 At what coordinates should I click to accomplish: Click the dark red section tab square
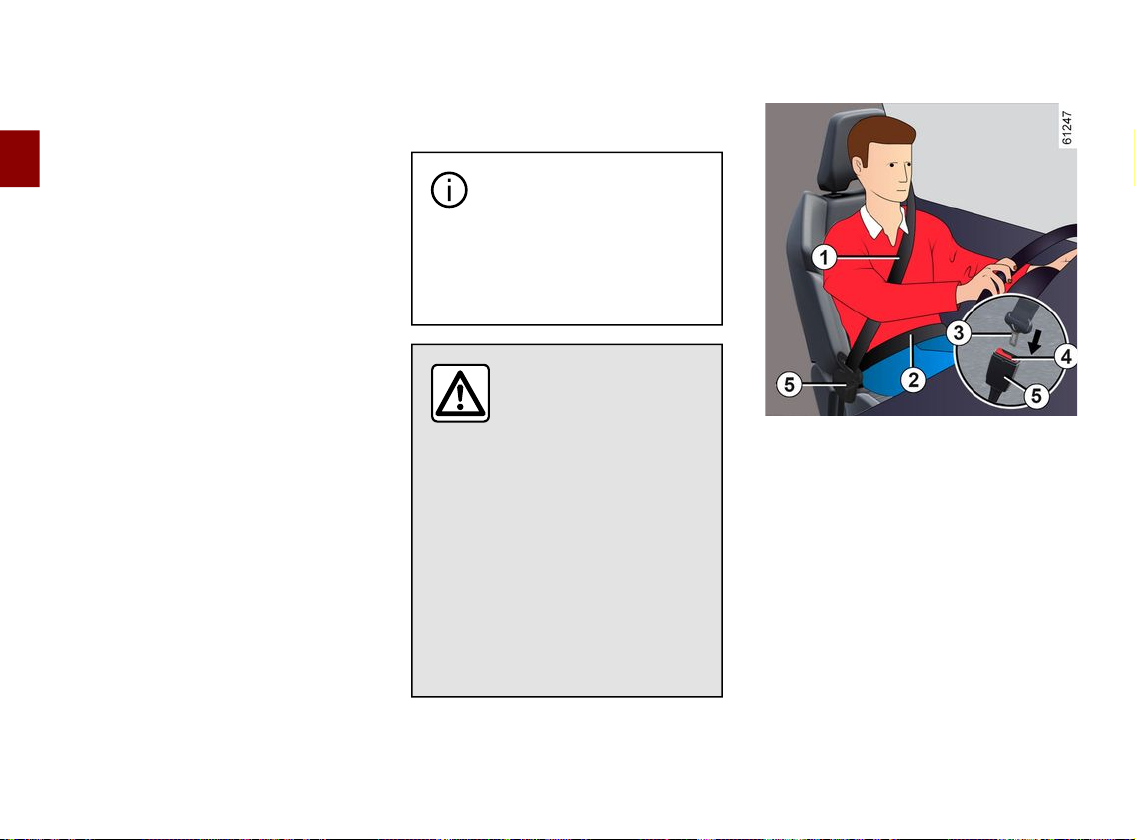coord(20,159)
